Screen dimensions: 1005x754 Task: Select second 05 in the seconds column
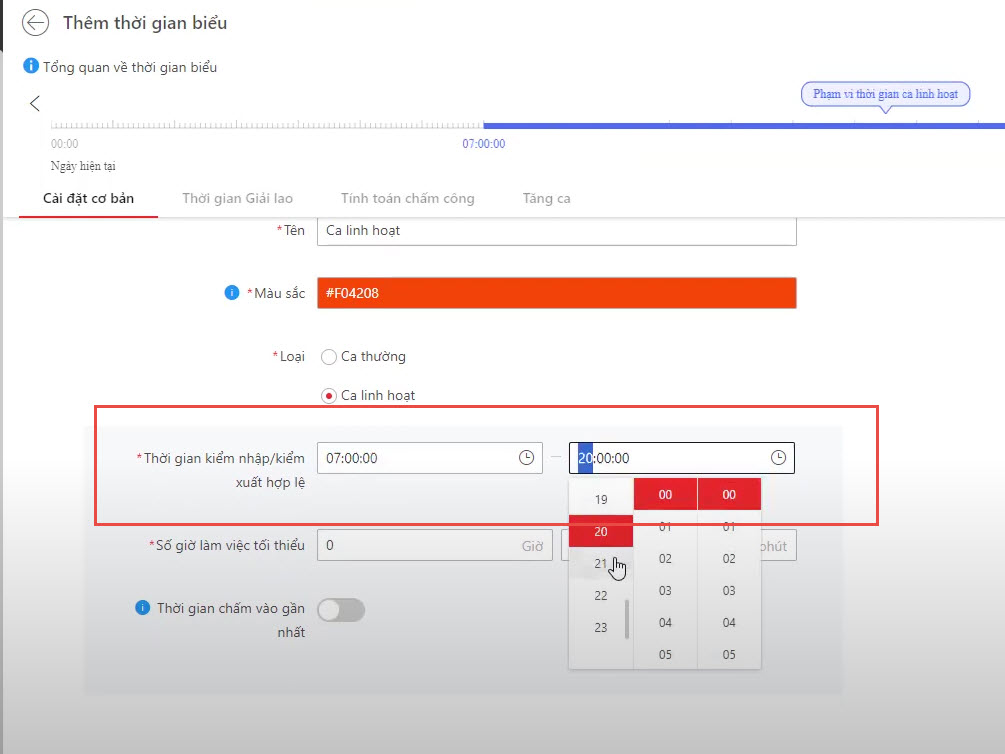(729, 654)
